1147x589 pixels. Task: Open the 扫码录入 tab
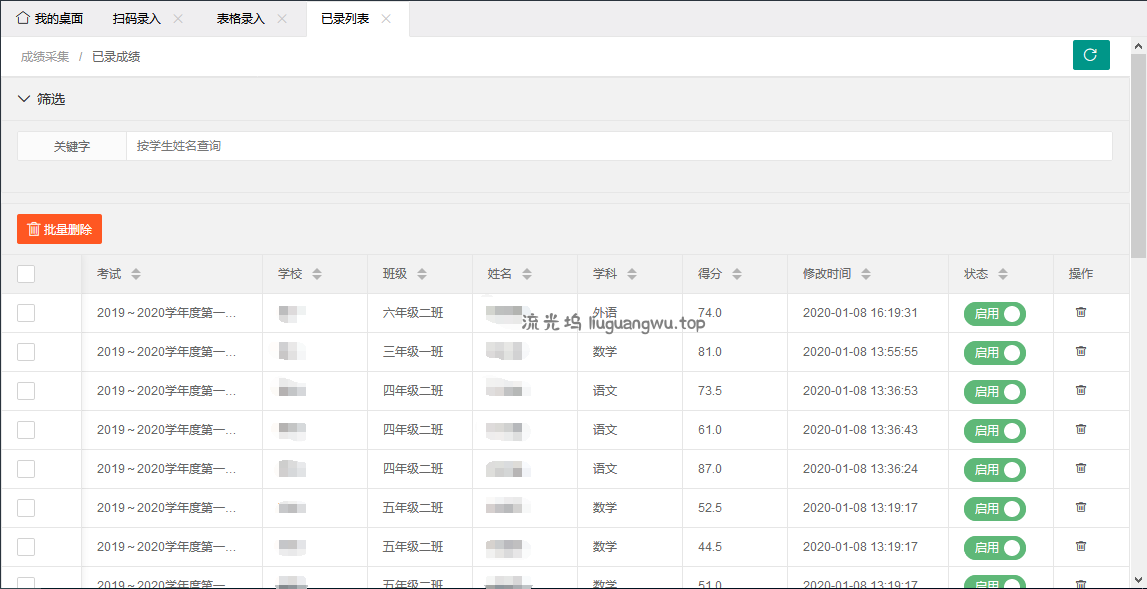(x=137, y=19)
